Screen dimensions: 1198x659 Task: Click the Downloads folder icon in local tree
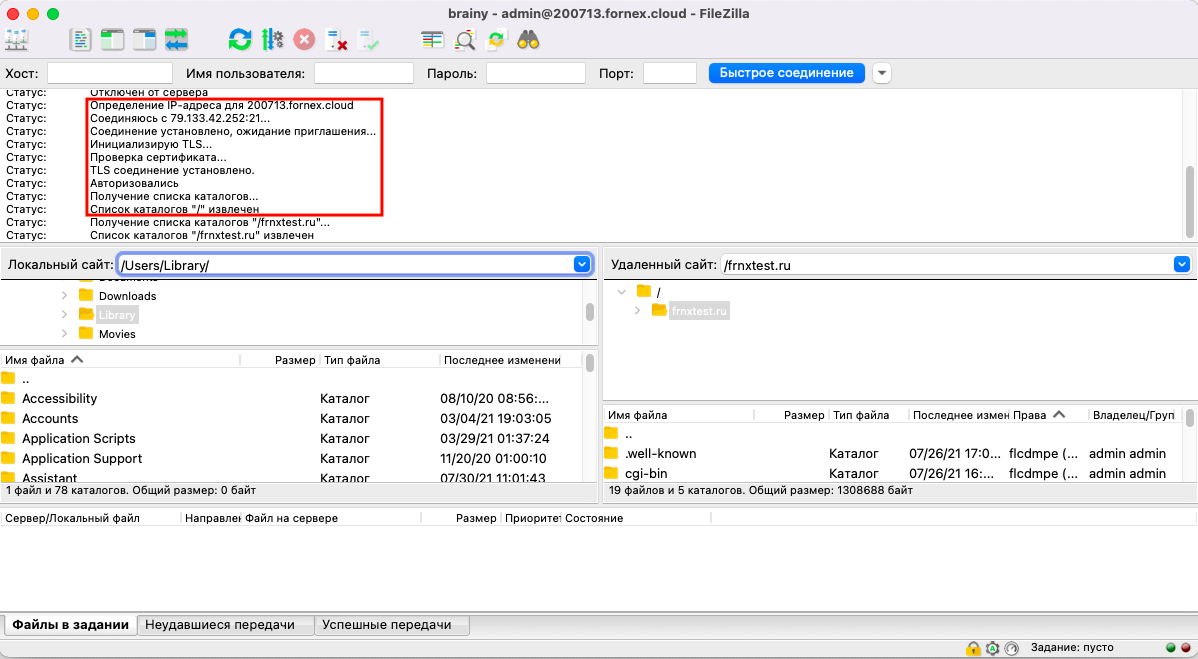coord(86,296)
